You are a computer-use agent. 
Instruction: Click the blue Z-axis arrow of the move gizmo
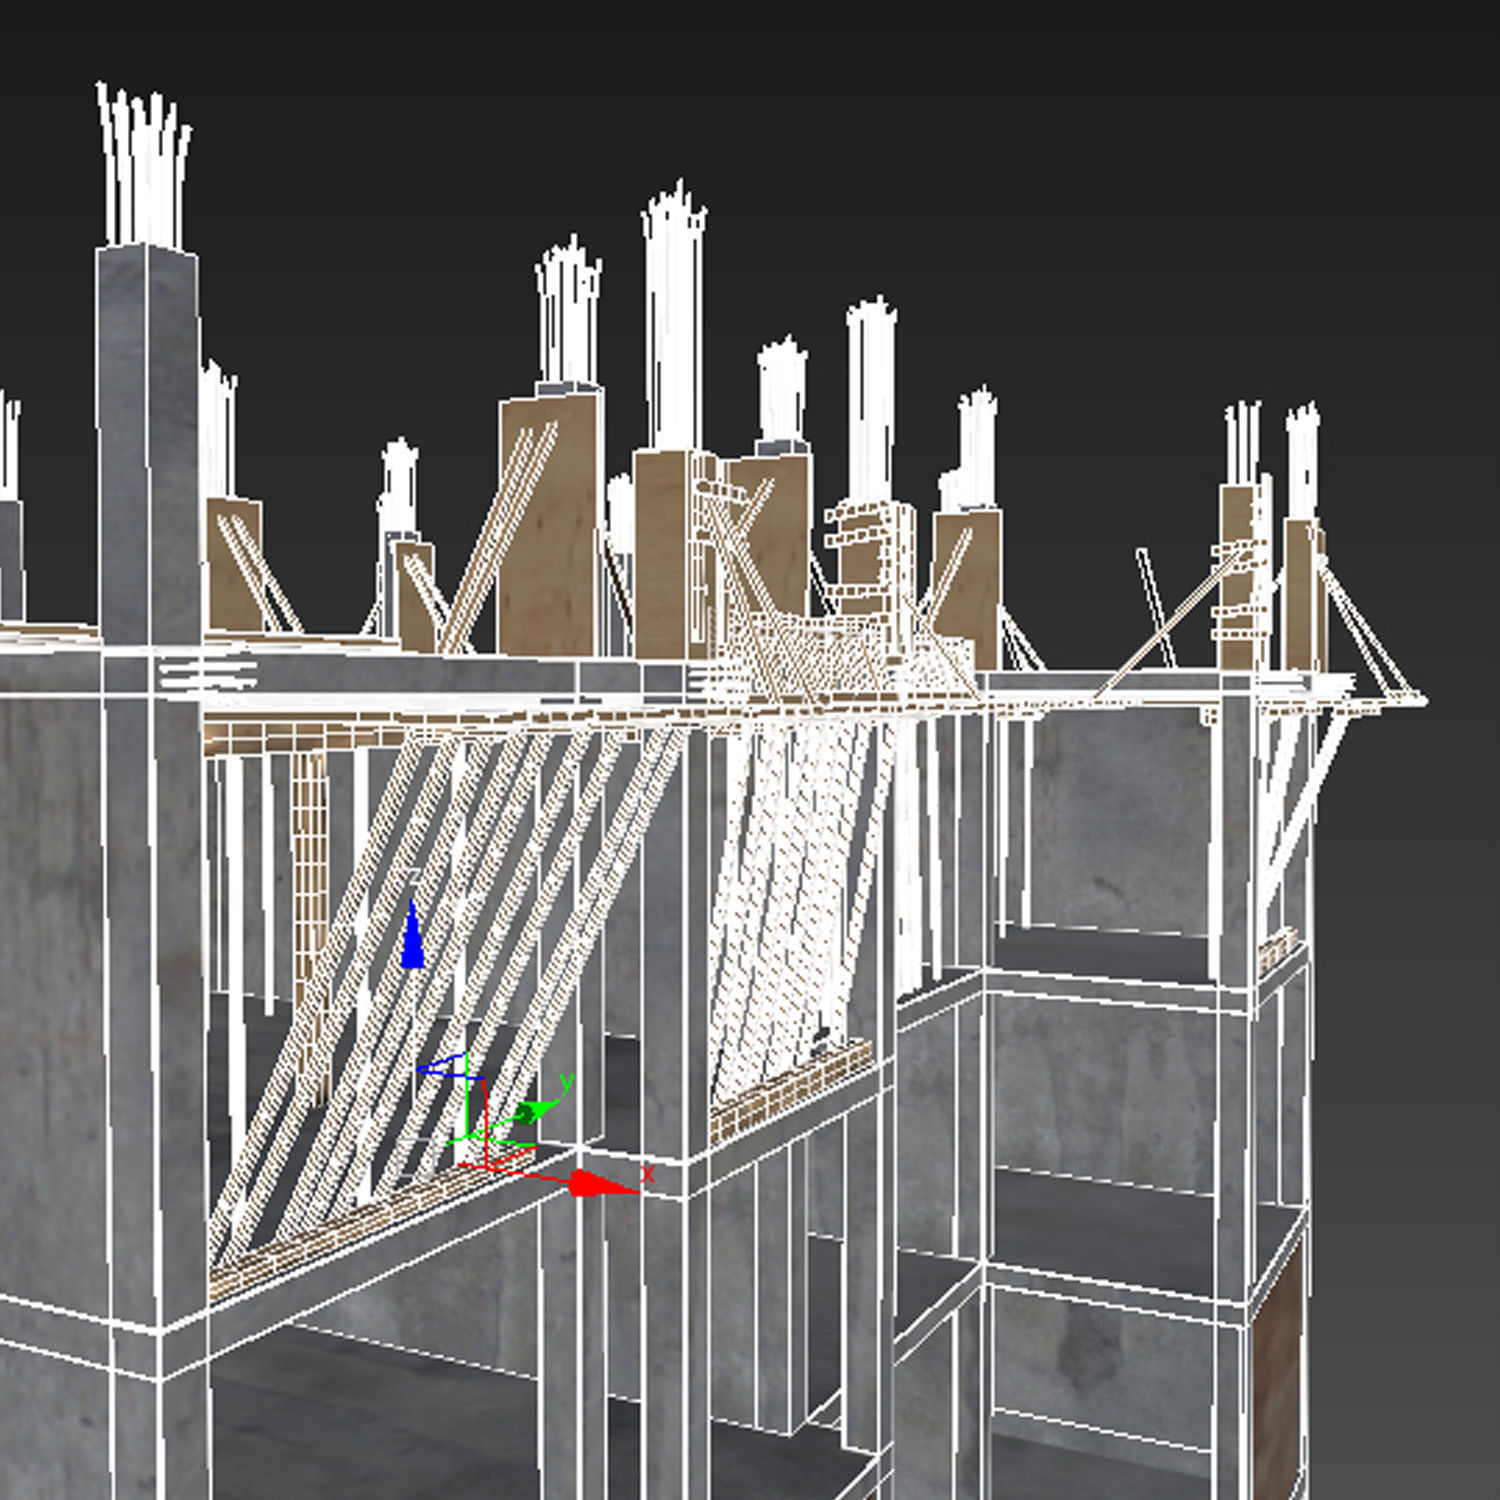point(412,936)
